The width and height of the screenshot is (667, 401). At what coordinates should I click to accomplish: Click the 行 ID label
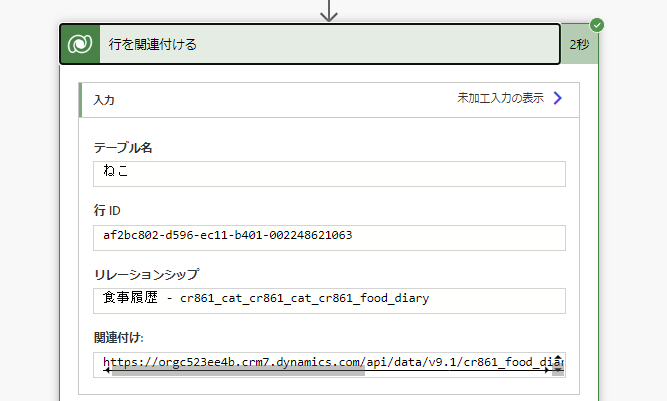point(108,211)
